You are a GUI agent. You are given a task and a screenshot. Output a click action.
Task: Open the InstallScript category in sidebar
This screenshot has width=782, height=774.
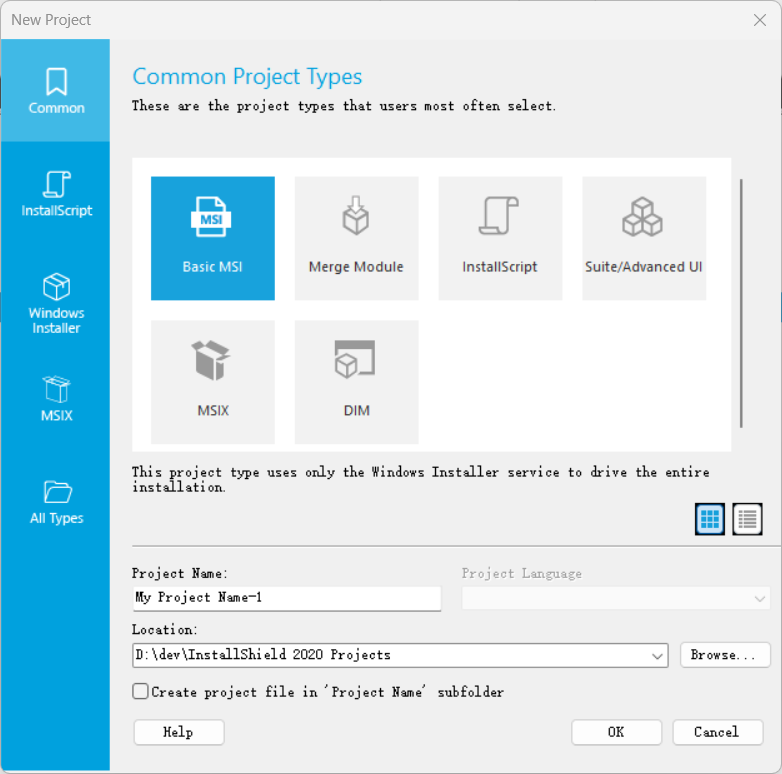(x=56, y=194)
